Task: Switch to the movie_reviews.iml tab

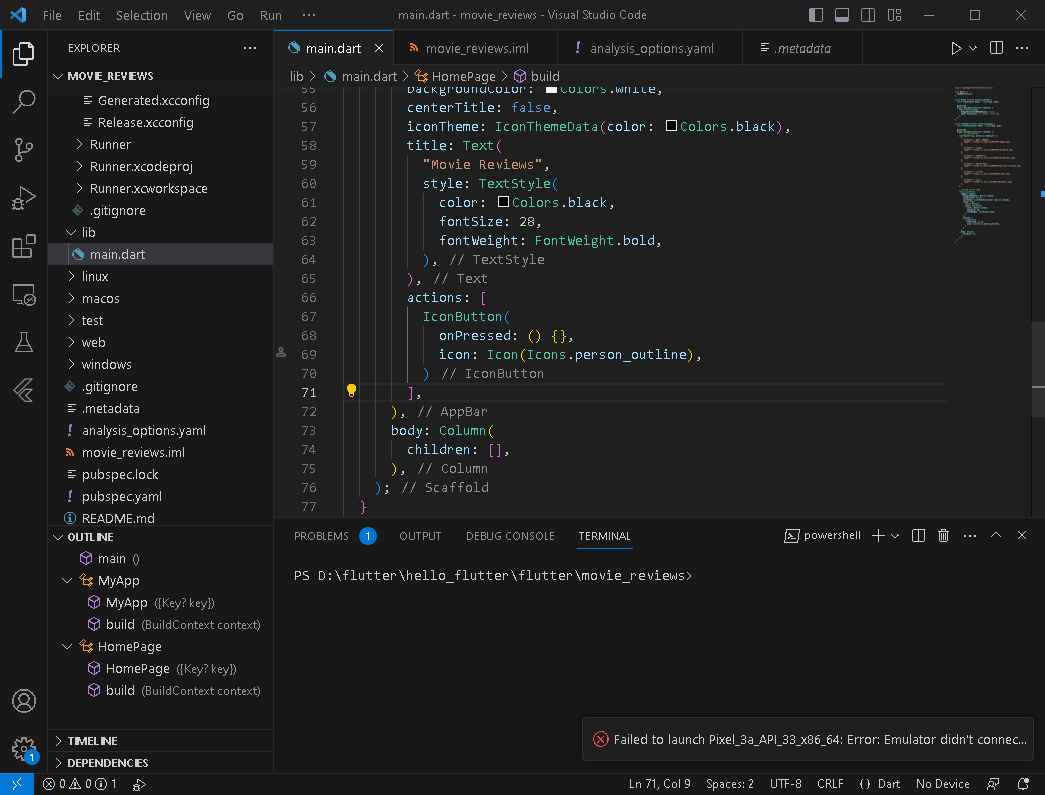Action: pyautogui.click(x=476, y=48)
